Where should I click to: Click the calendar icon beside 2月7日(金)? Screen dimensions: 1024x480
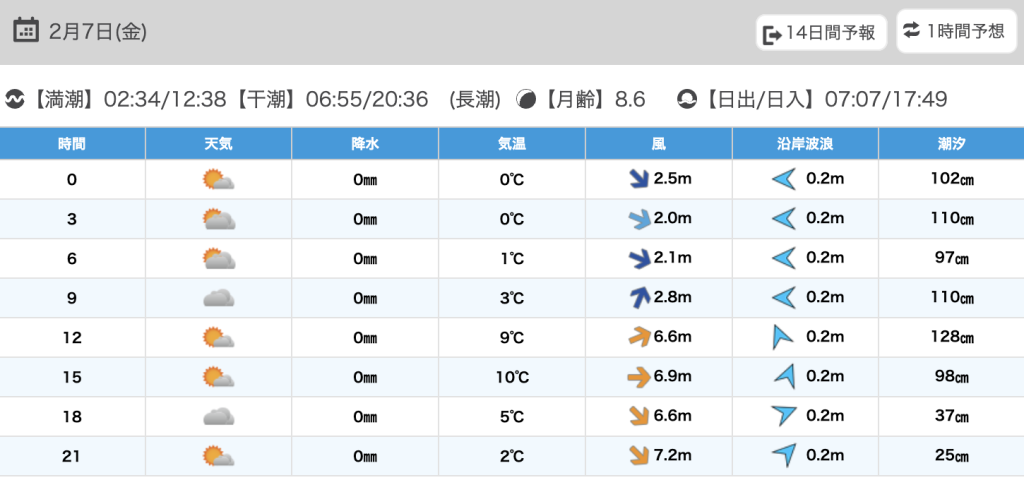pyautogui.click(x=26, y=30)
